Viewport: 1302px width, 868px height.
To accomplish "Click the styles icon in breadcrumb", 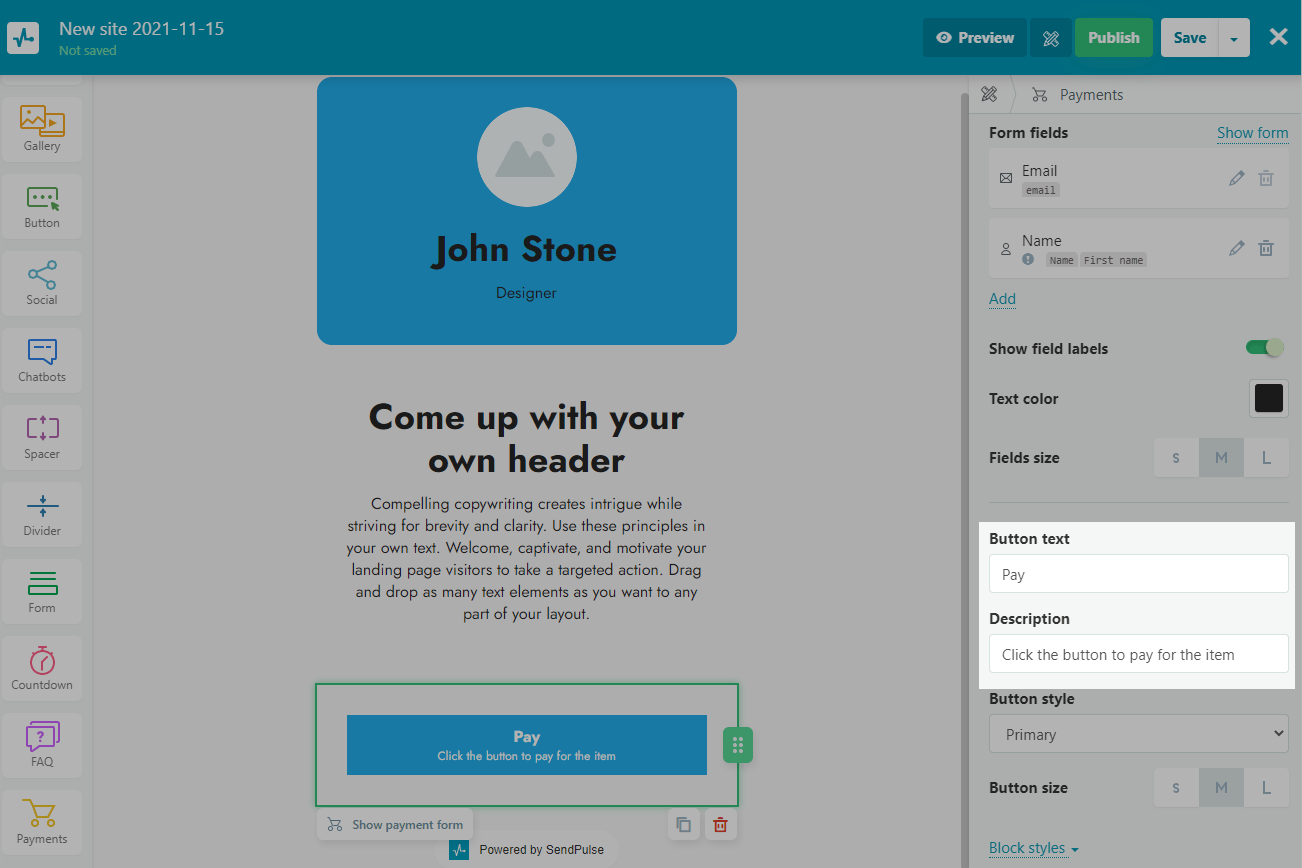I will click(989, 94).
